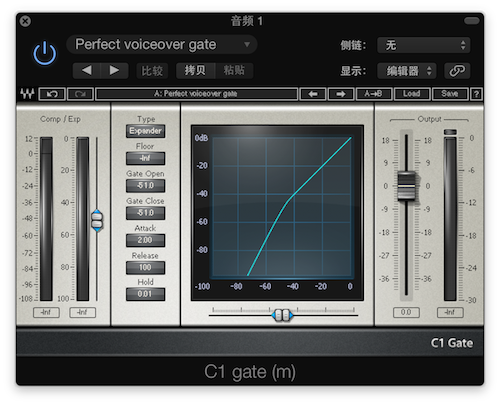Screen dimensions: 500x405
Task: Click the 比较 compare button
Action: pos(152,71)
